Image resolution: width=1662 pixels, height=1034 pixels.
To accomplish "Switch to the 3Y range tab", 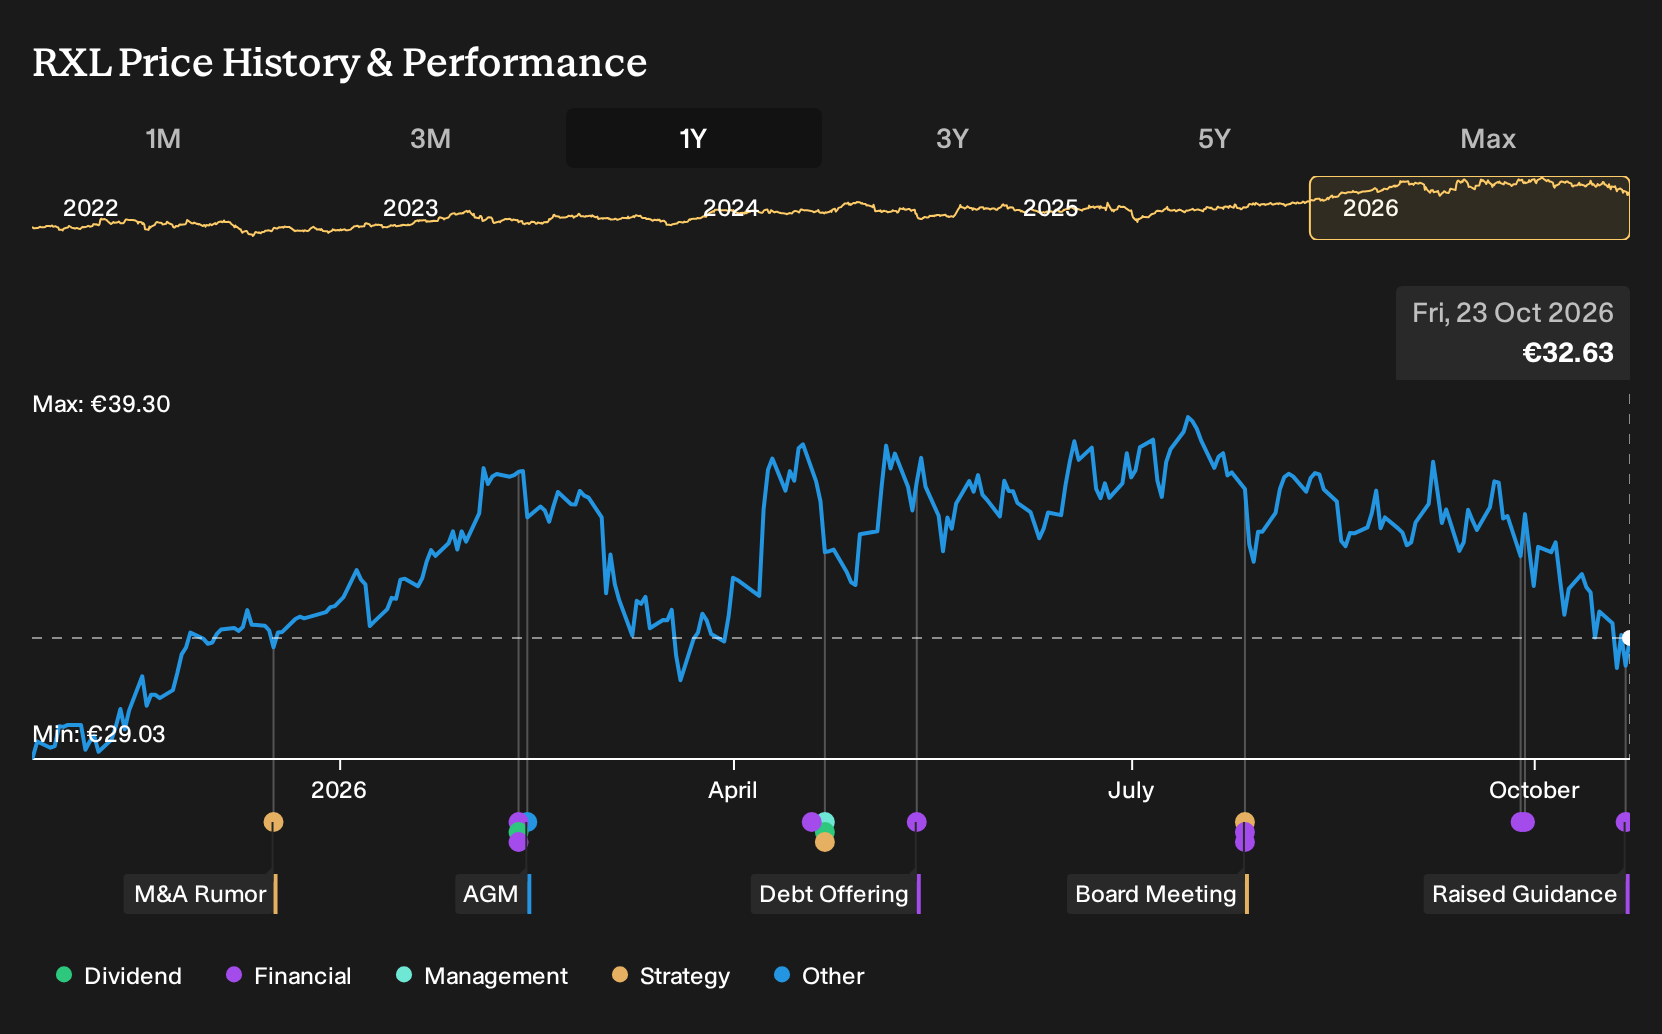I will 952,138.
